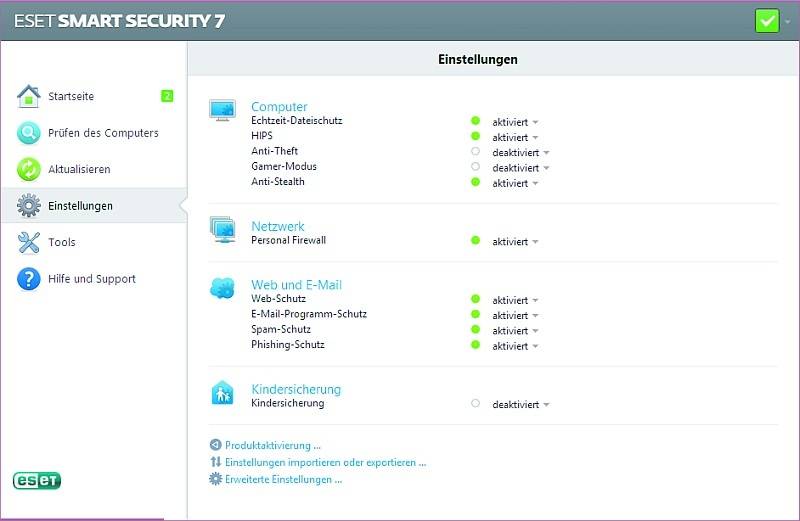Click the Produktaktivierung arrow icon
800x521 pixels.
click(216, 445)
